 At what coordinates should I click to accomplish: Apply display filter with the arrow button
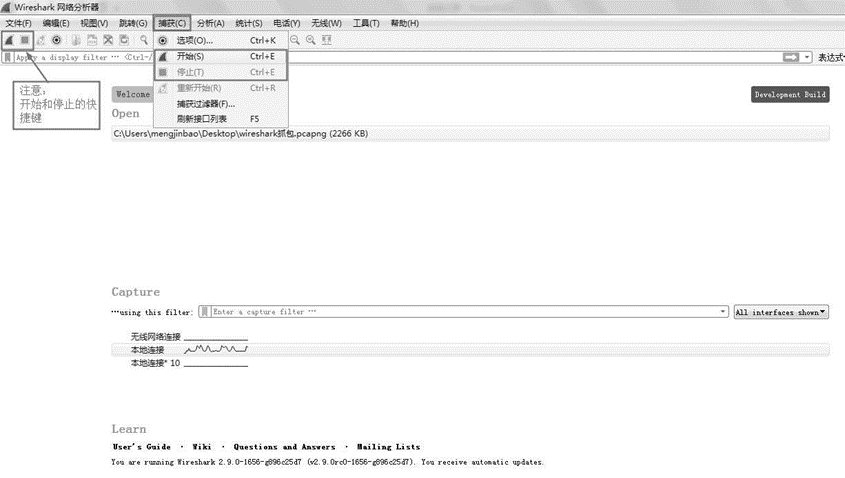click(x=791, y=57)
